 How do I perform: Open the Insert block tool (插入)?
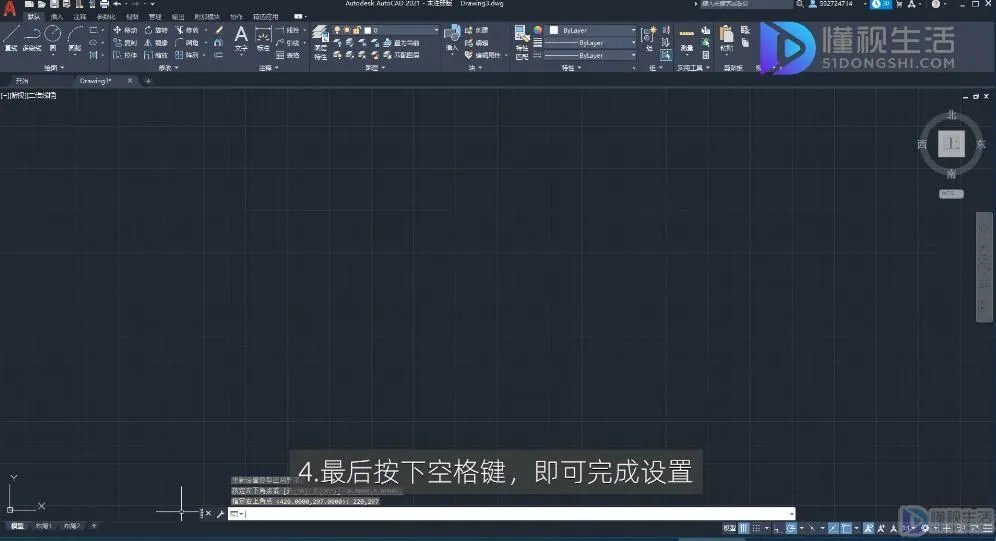pos(452,38)
